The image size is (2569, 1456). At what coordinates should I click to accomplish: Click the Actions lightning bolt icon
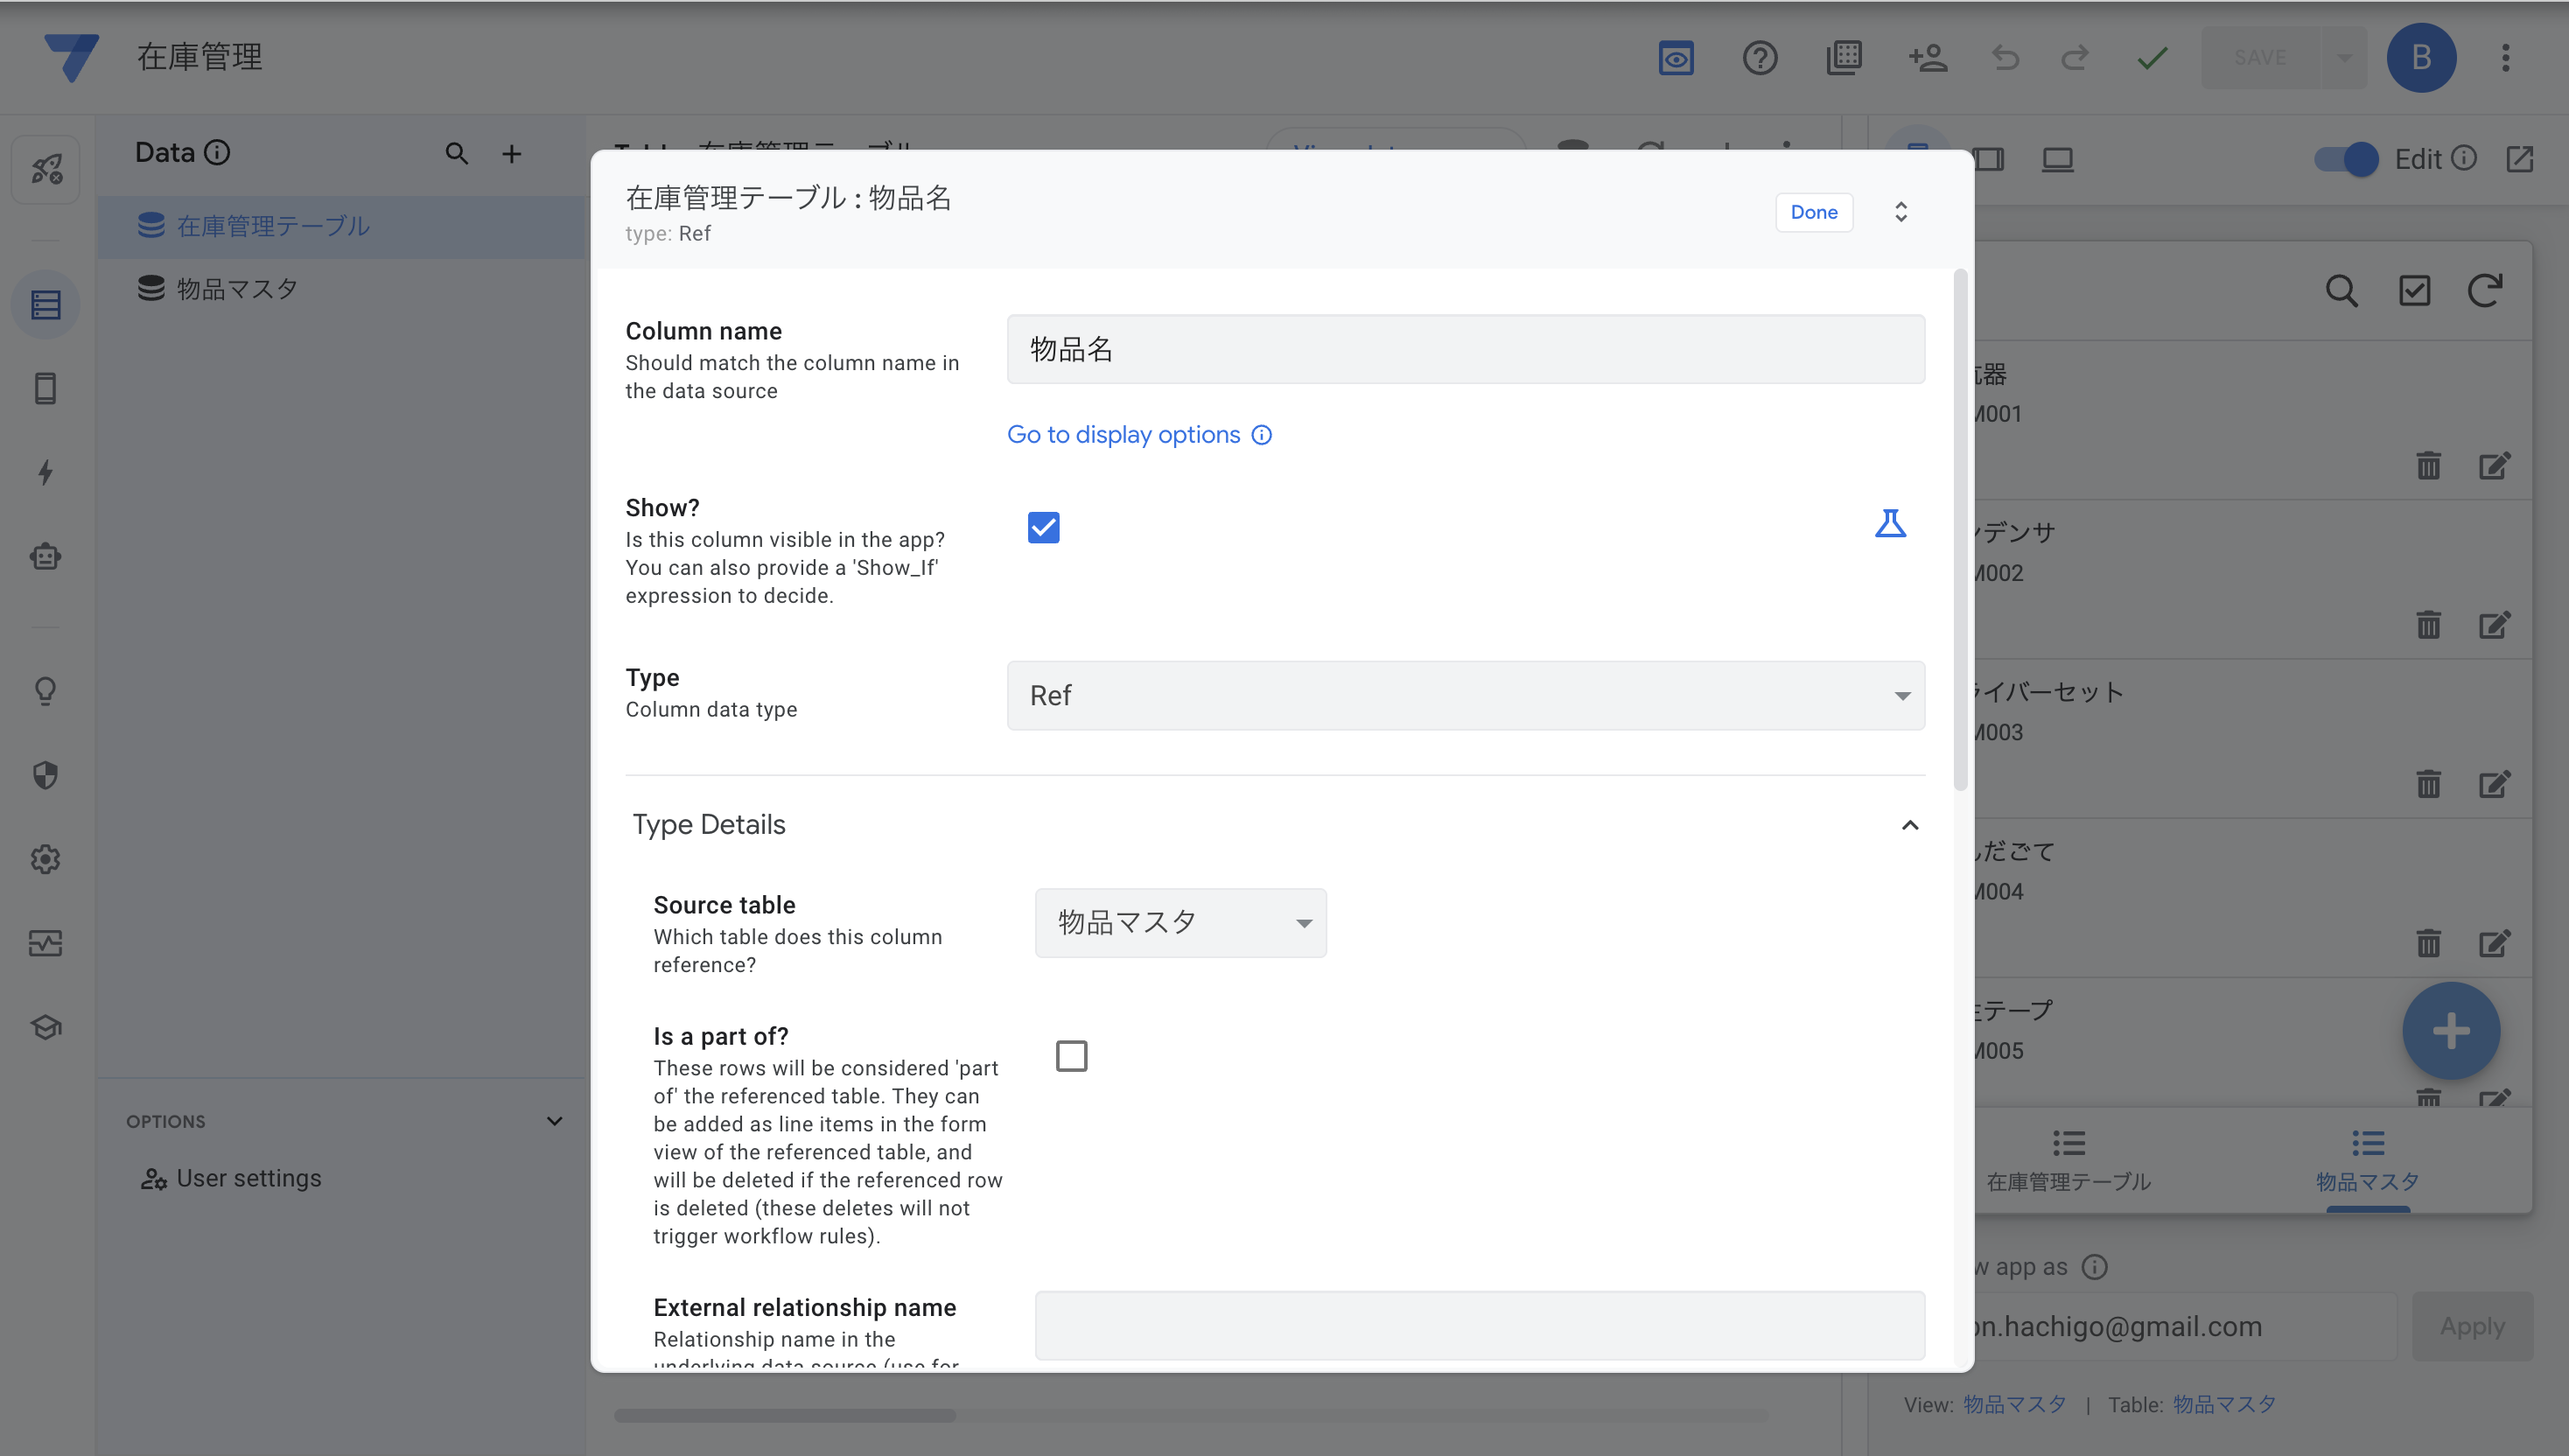click(45, 472)
